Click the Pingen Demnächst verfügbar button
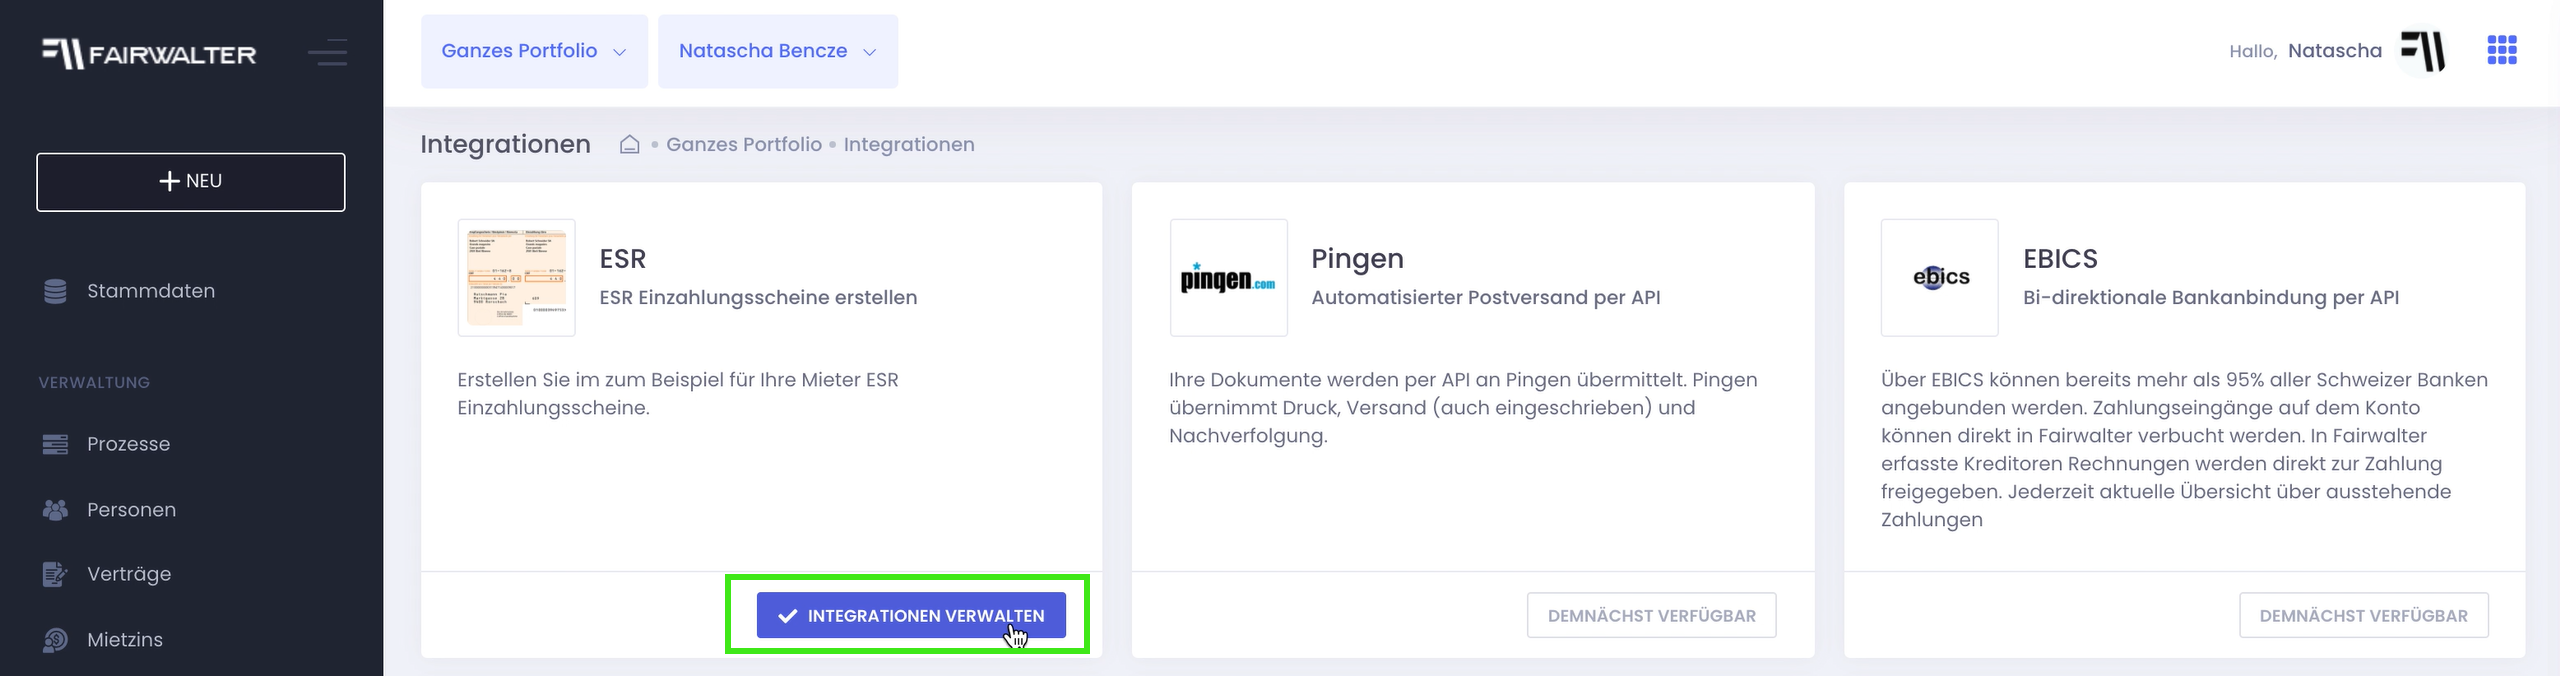 (1651, 615)
